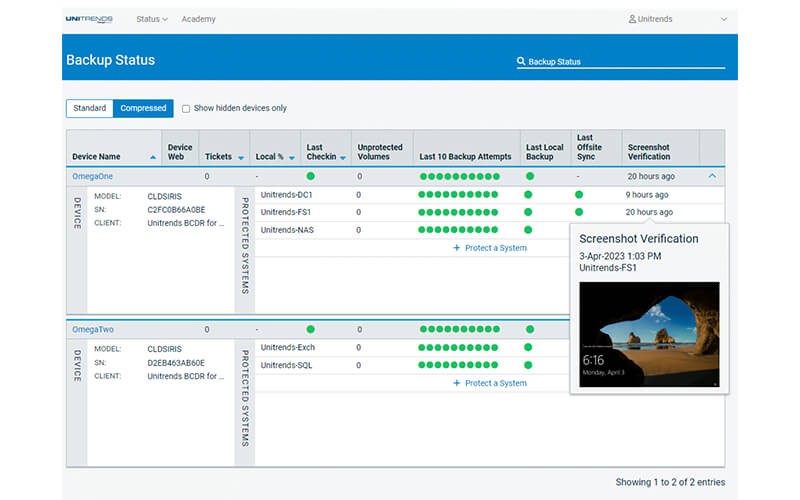The height and width of the screenshot is (500, 800).
Task: Open the Status menu
Action: 152,19
